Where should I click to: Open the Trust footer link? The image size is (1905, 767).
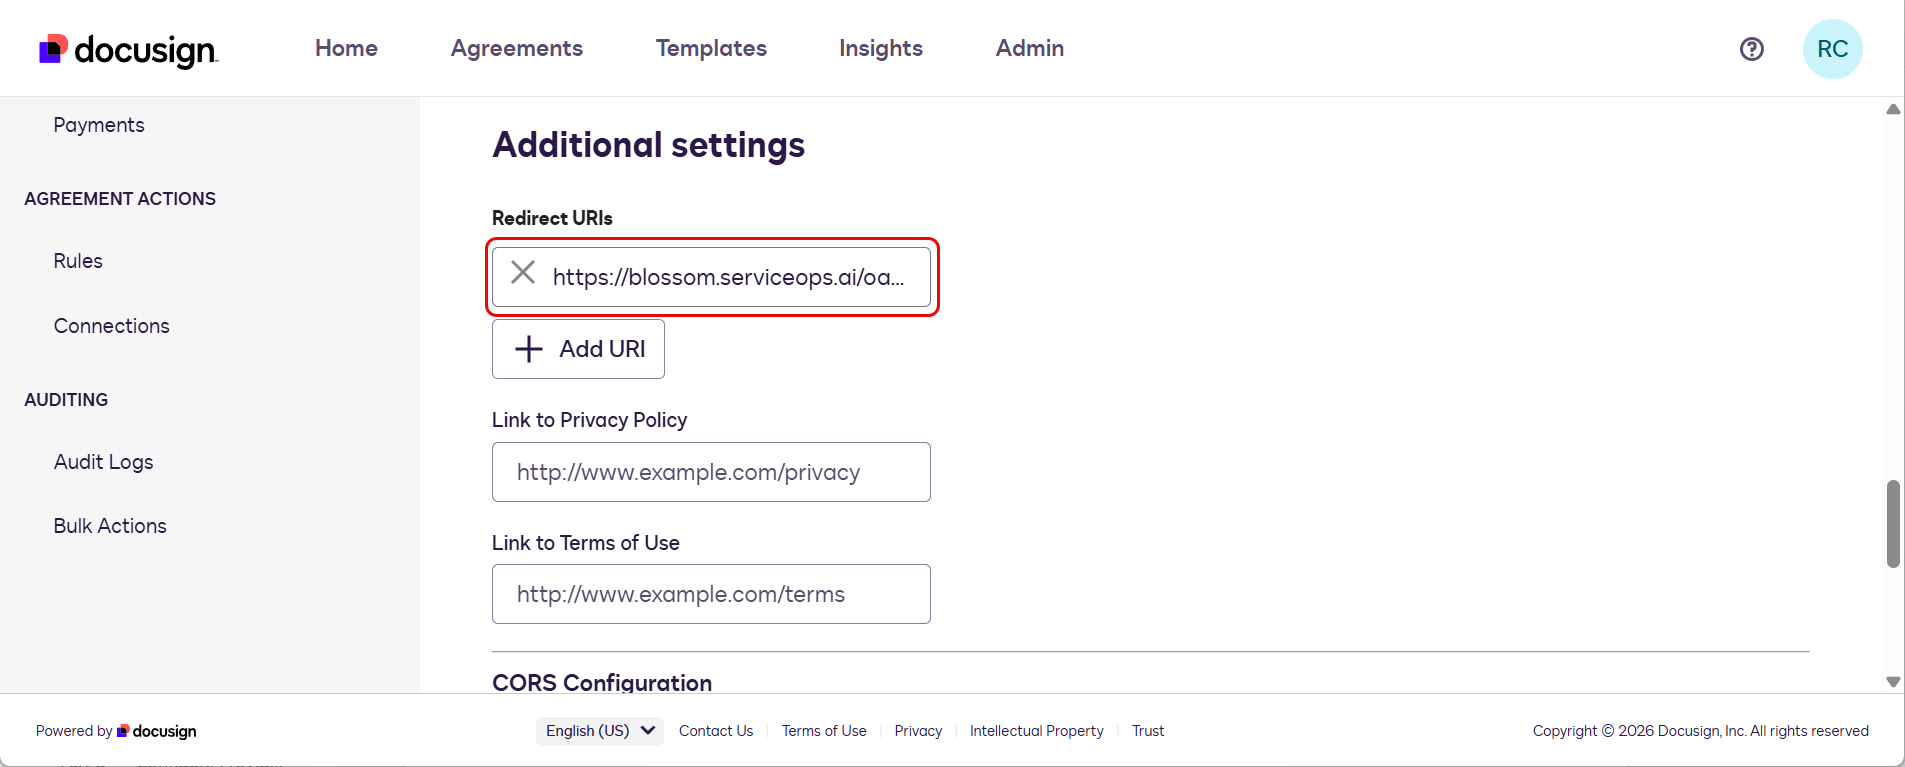click(1148, 731)
